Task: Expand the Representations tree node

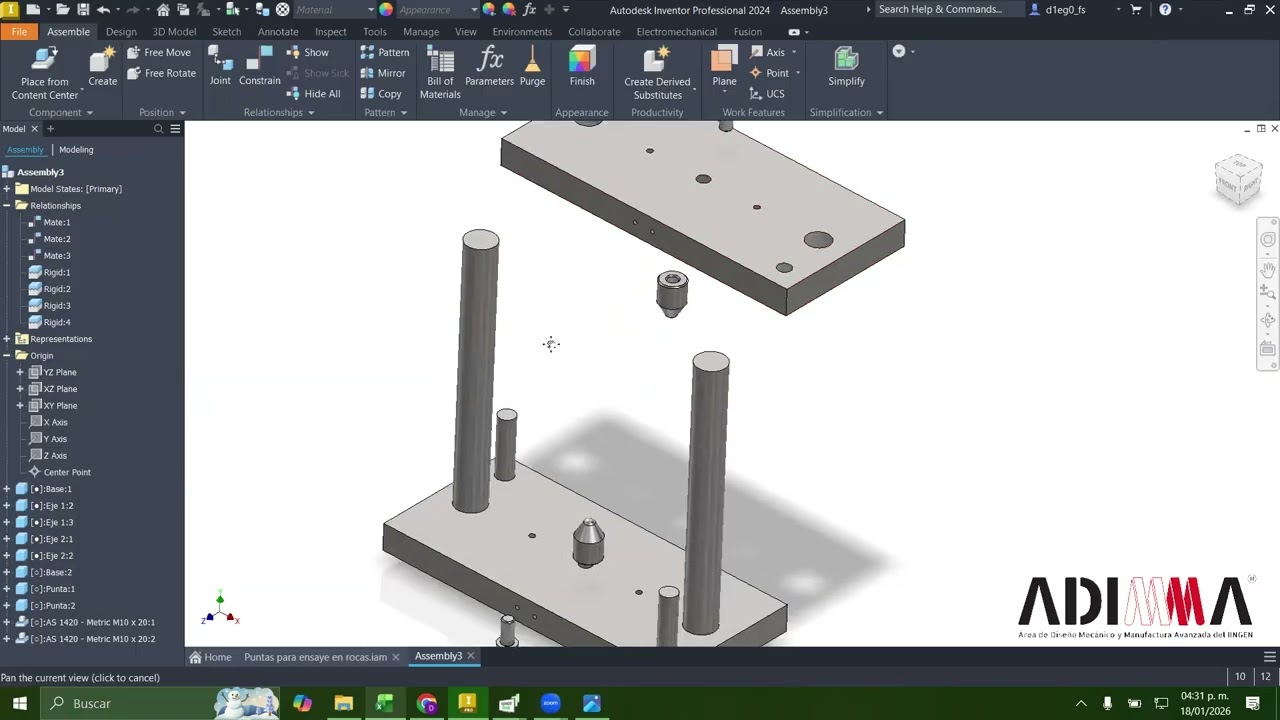Action: coord(7,339)
